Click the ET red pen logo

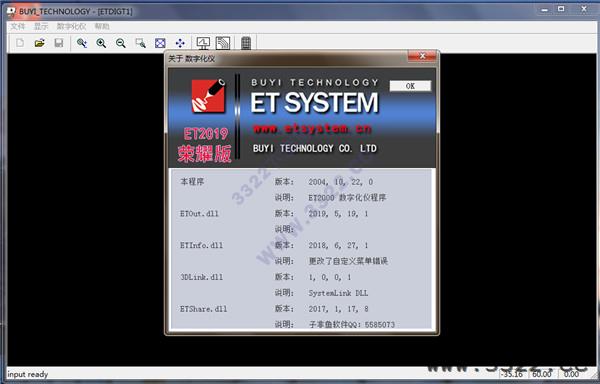point(208,96)
